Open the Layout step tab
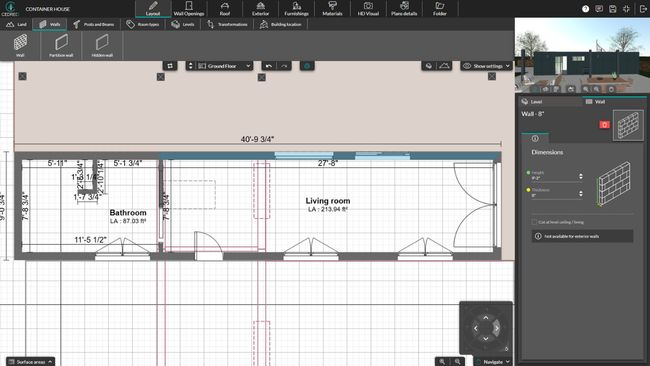 click(153, 9)
